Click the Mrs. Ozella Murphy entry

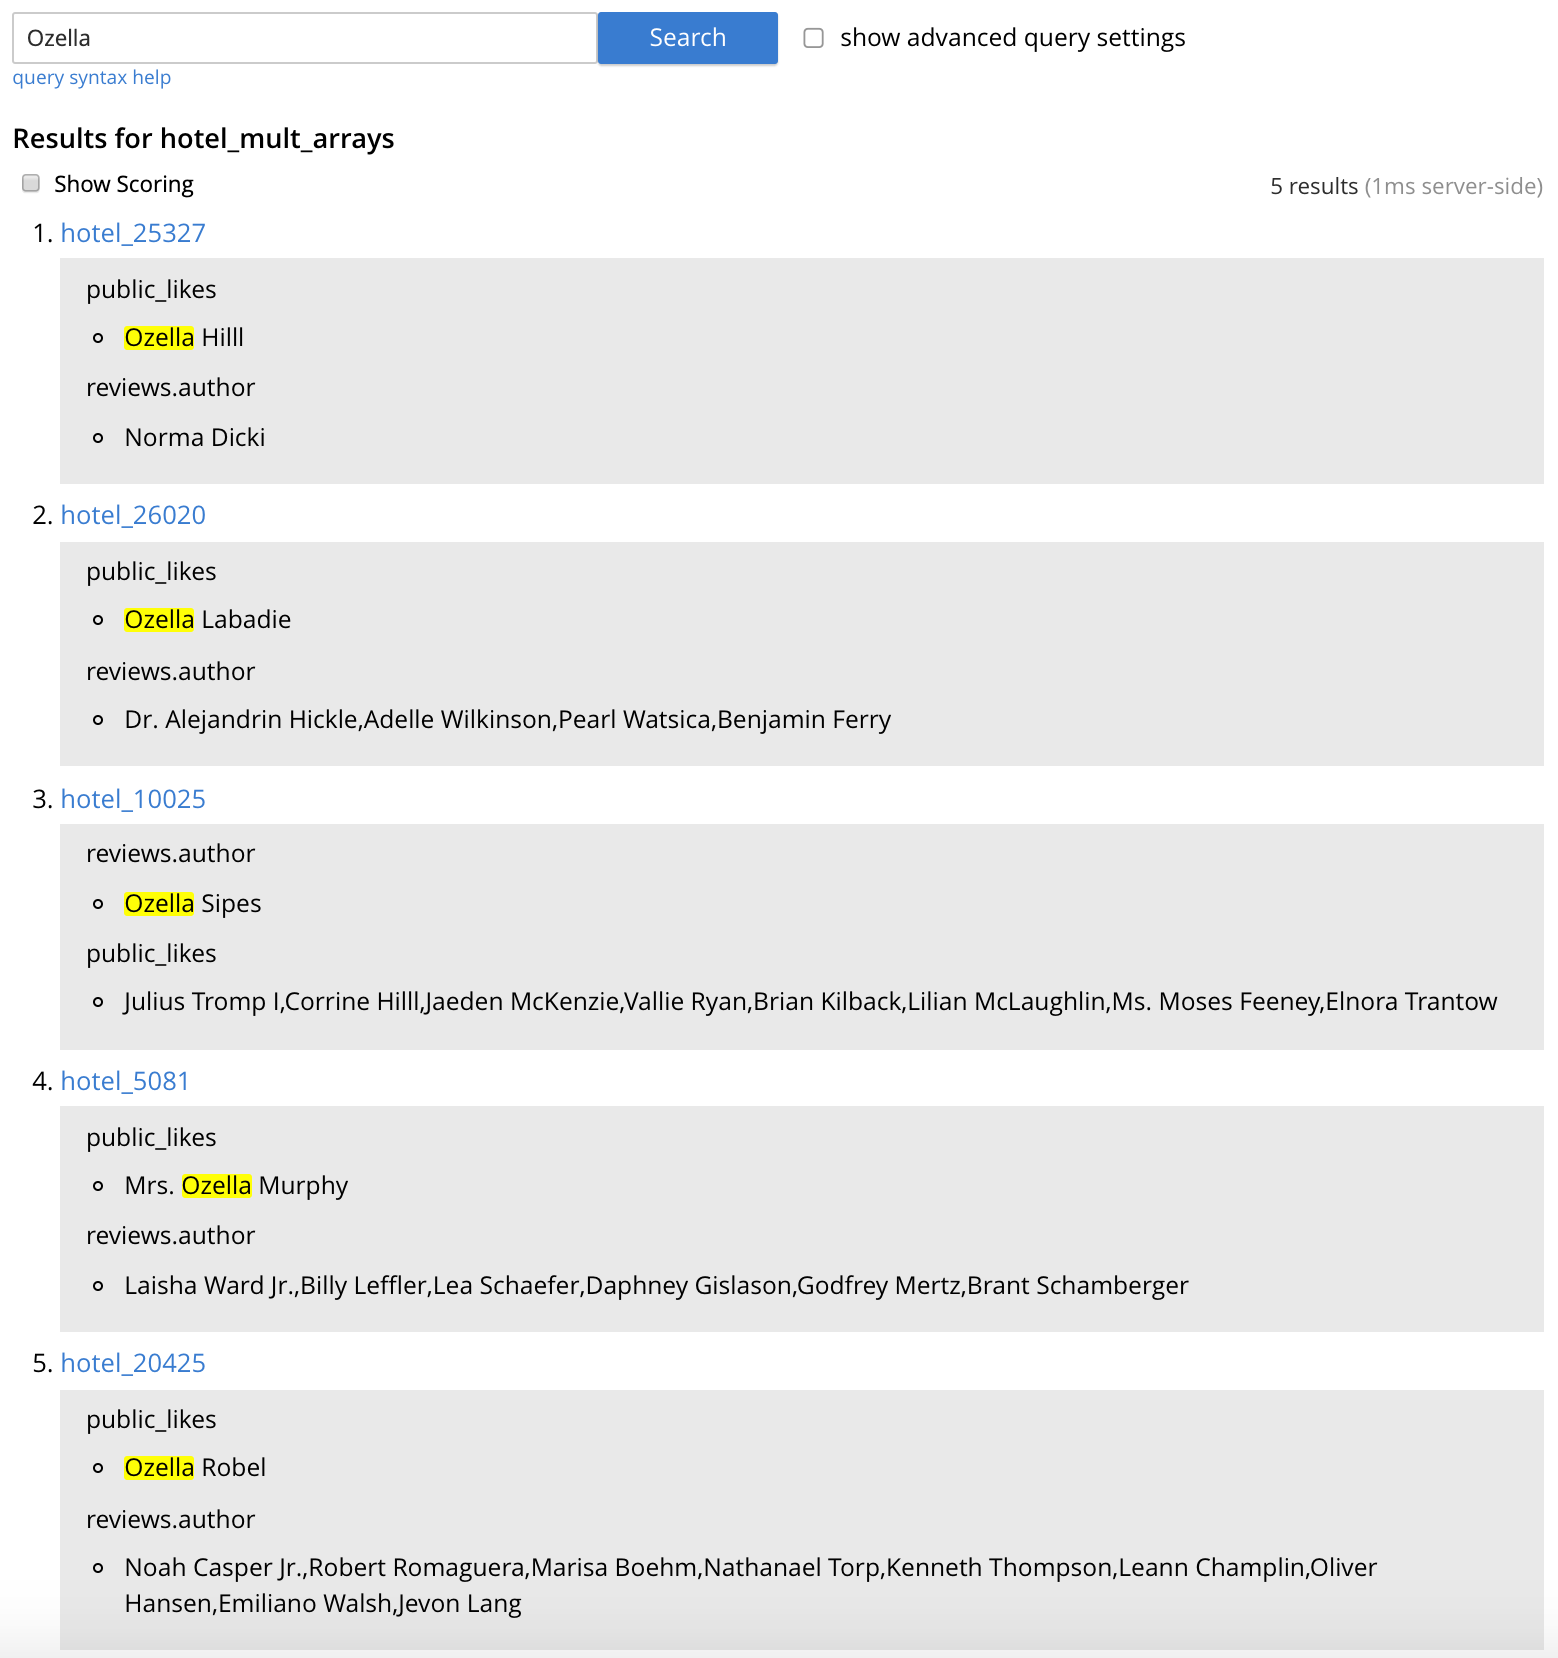[236, 1186]
